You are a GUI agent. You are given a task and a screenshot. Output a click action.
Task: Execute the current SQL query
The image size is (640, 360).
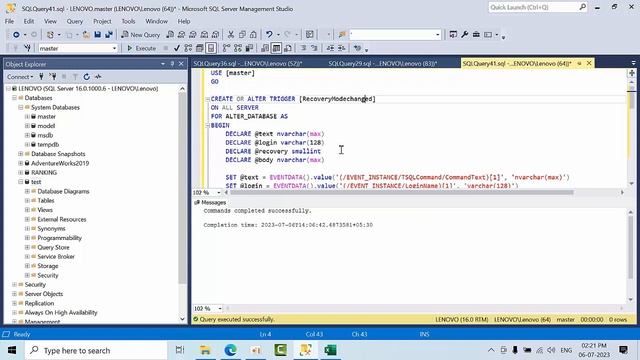[141, 48]
